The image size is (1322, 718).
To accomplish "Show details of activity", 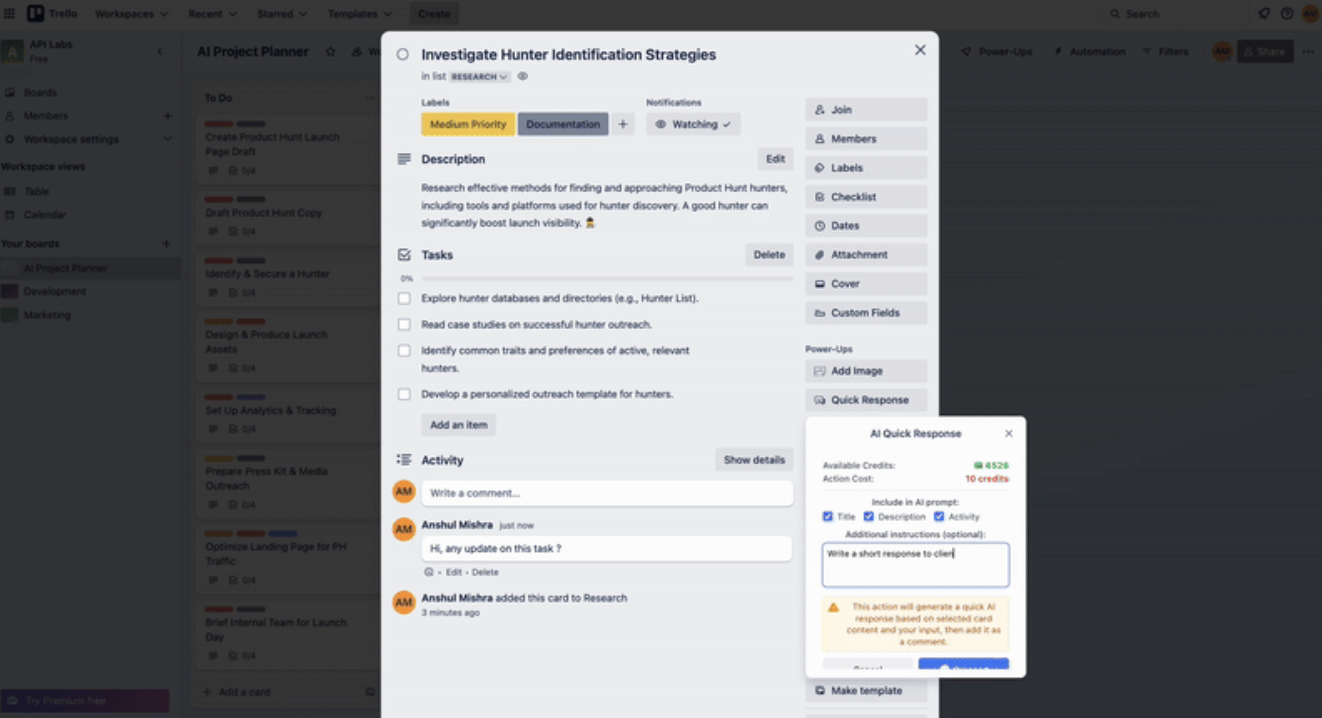I will coord(754,460).
